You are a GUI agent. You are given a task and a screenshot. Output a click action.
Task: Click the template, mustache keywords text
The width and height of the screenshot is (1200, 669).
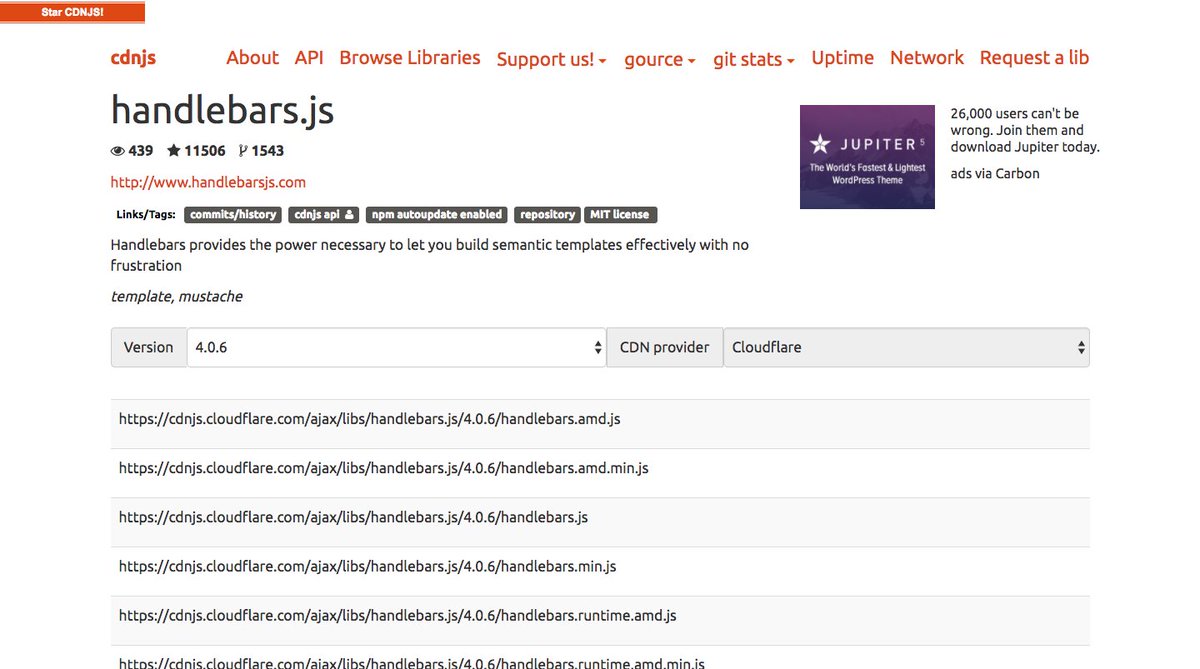176,296
